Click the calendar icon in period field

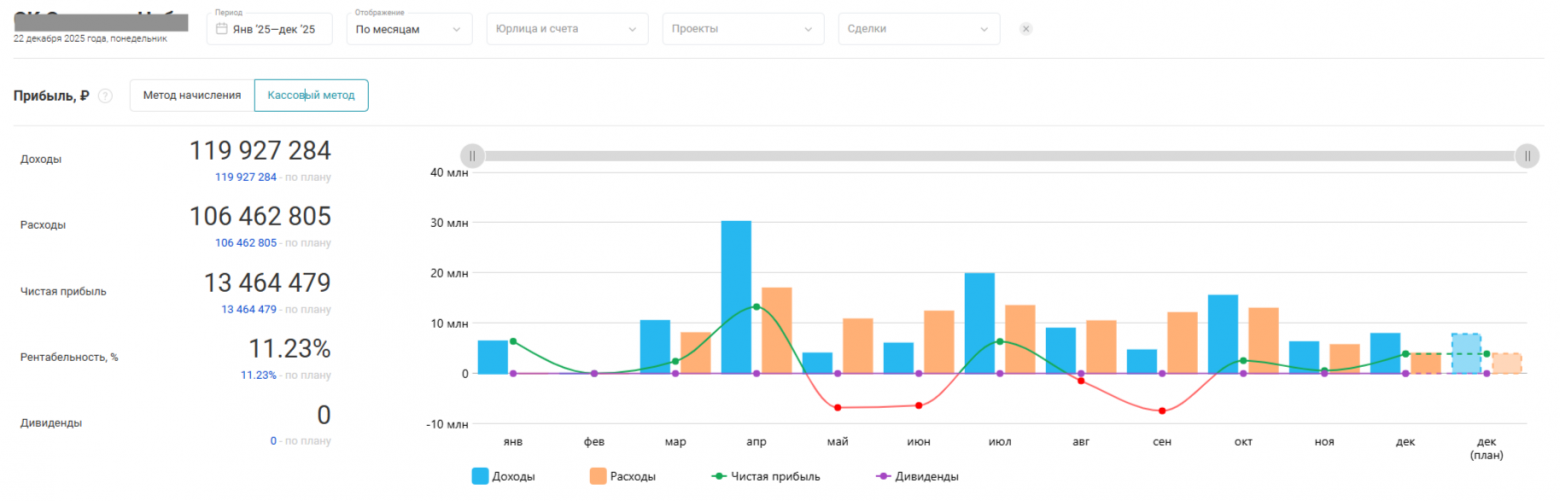tap(222, 29)
